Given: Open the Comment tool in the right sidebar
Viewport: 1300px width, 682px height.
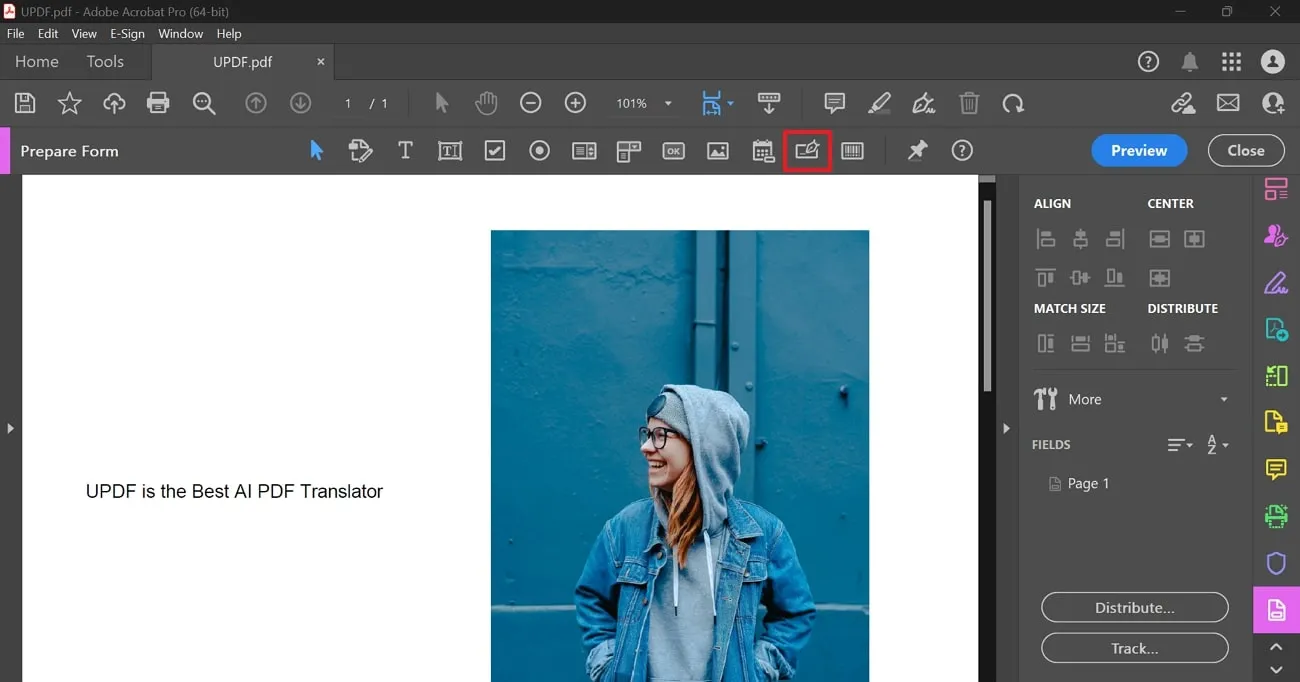Looking at the screenshot, I should pyautogui.click(x=1275, y=470).
